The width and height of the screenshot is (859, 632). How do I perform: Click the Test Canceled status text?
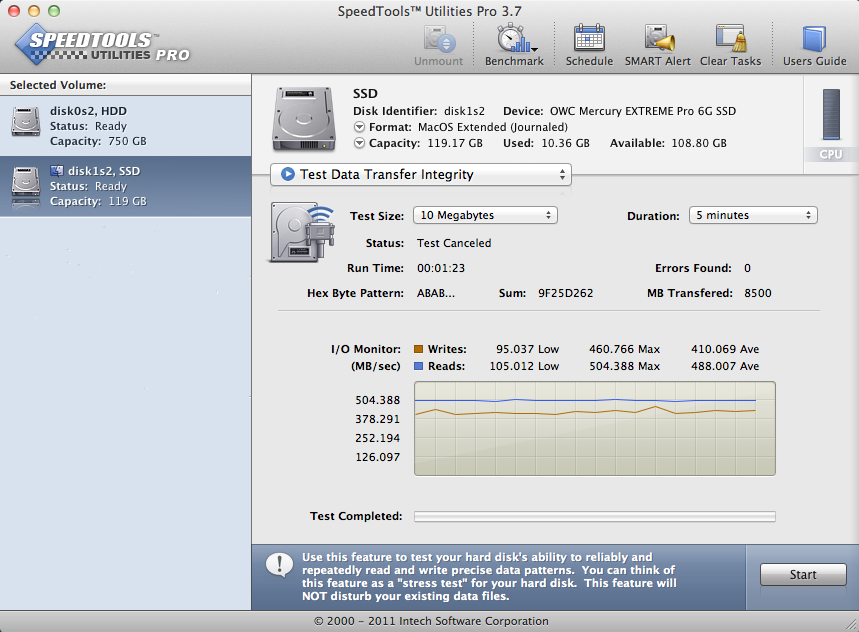tap(454, 243)
